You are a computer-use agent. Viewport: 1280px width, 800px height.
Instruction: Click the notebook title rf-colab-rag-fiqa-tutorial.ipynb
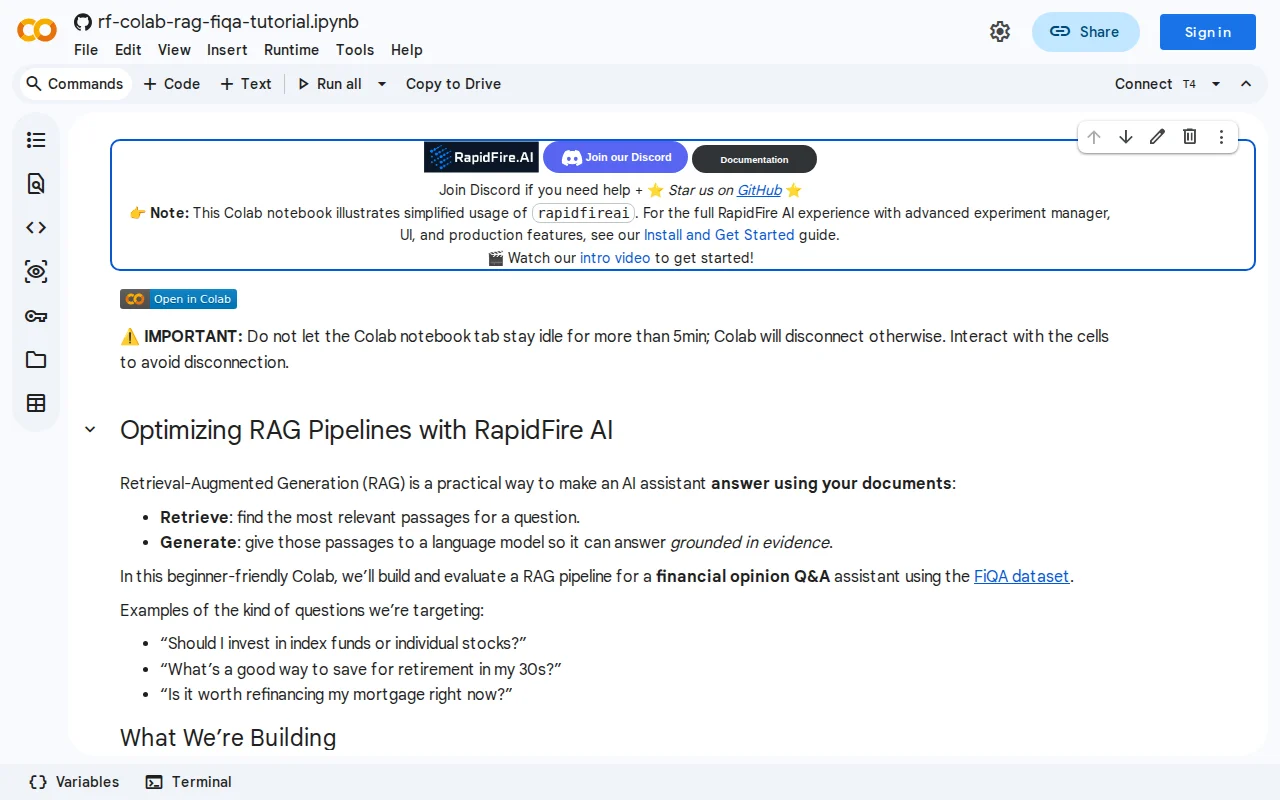(x=228, y=21)
